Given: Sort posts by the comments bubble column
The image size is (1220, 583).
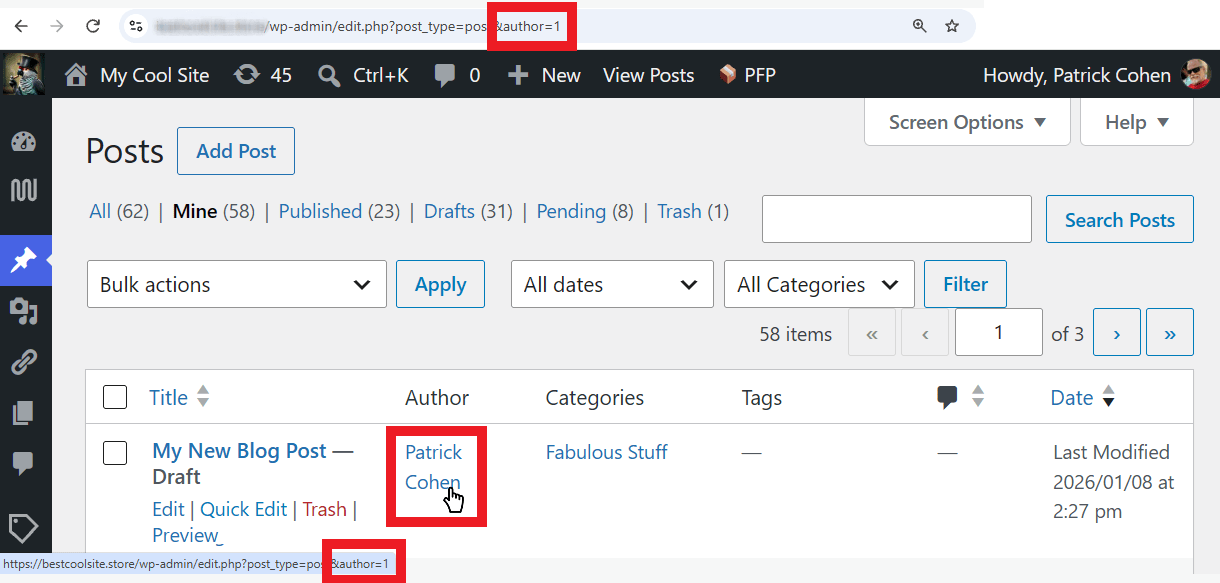Looking at the screenshot, I should click(960, 397).
